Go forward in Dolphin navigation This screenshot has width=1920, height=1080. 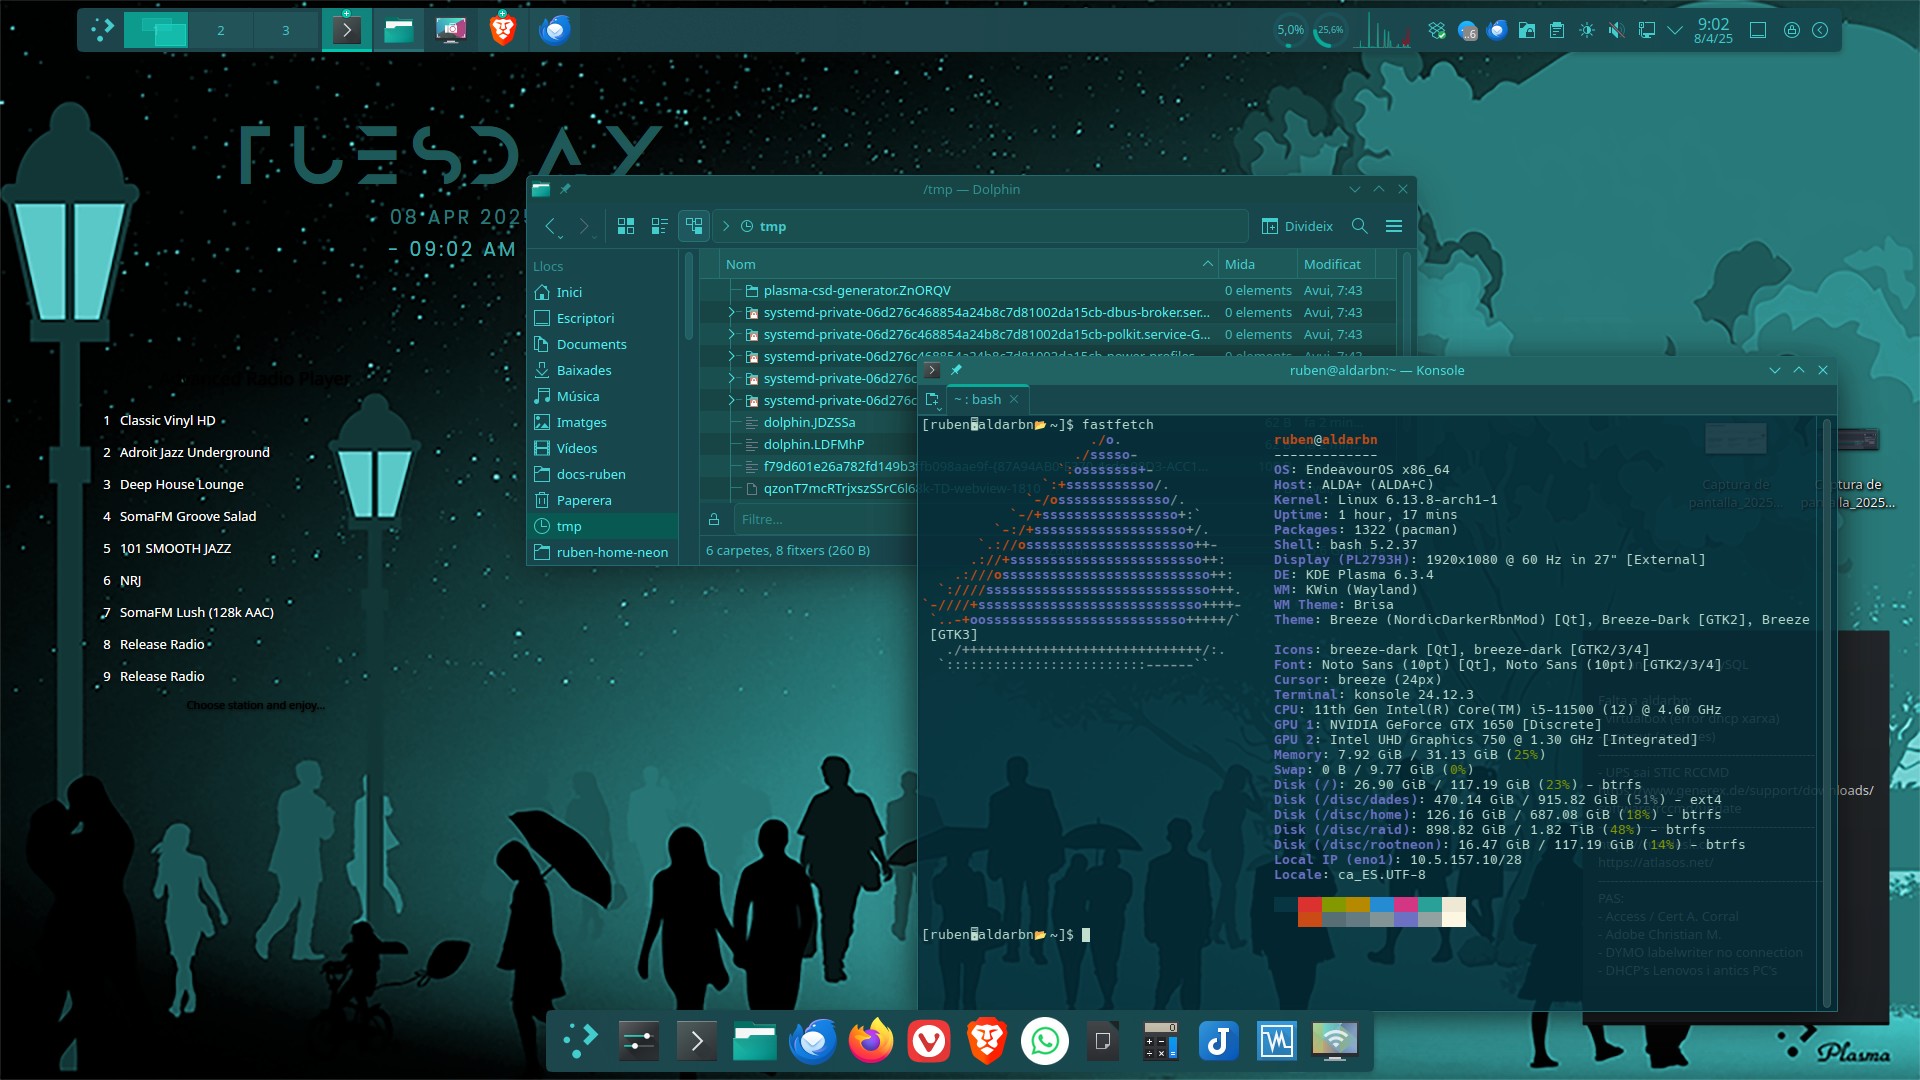point(584,226)
